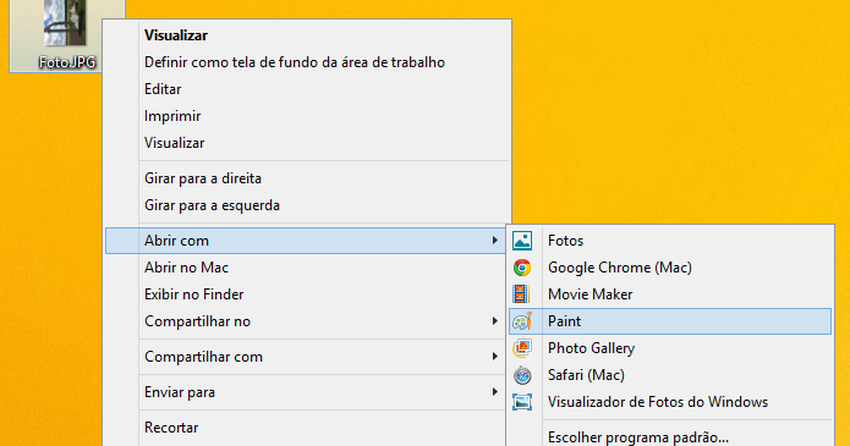Choose Abrir no Mac

pyautogui.click(x=186, y=268)
